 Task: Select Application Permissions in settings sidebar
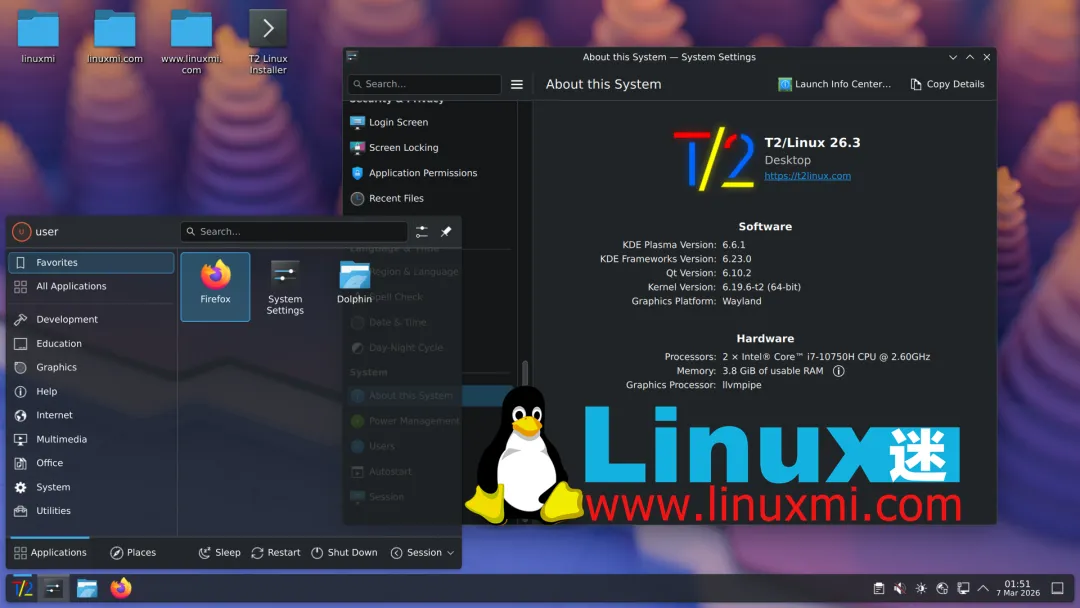pos(430,173)
